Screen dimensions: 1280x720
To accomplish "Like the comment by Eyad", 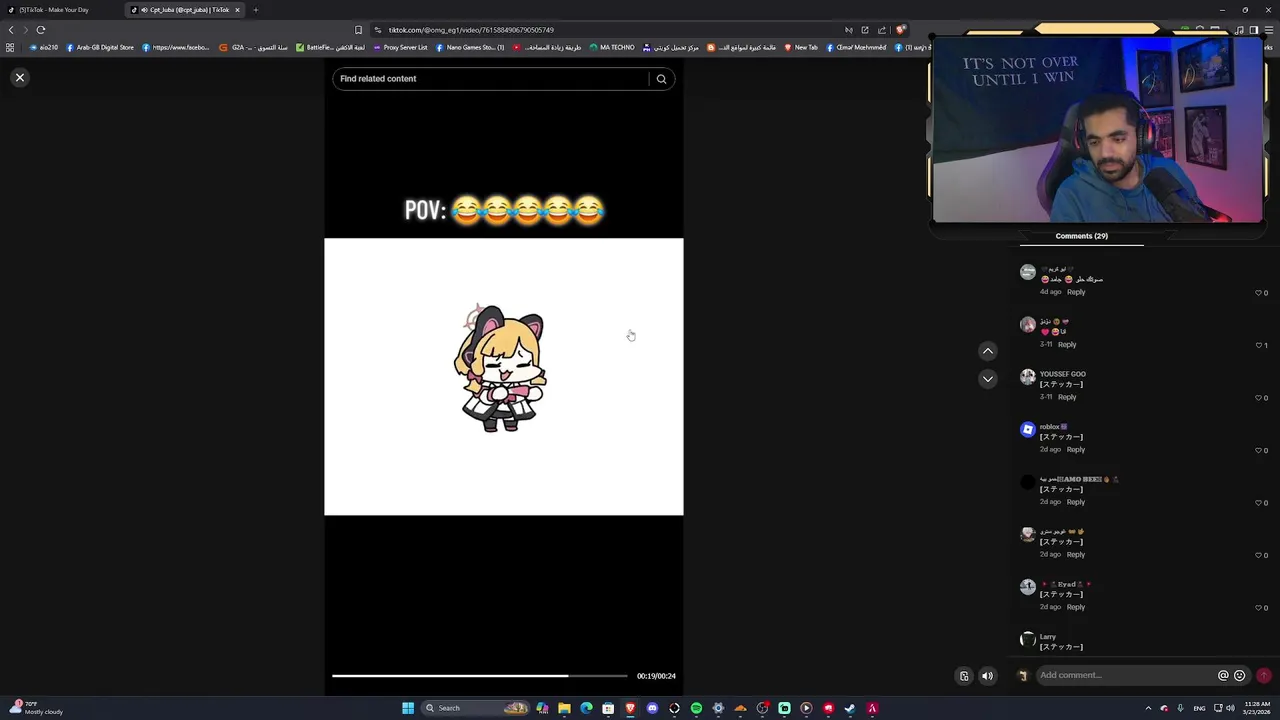I will point(1258,608).
